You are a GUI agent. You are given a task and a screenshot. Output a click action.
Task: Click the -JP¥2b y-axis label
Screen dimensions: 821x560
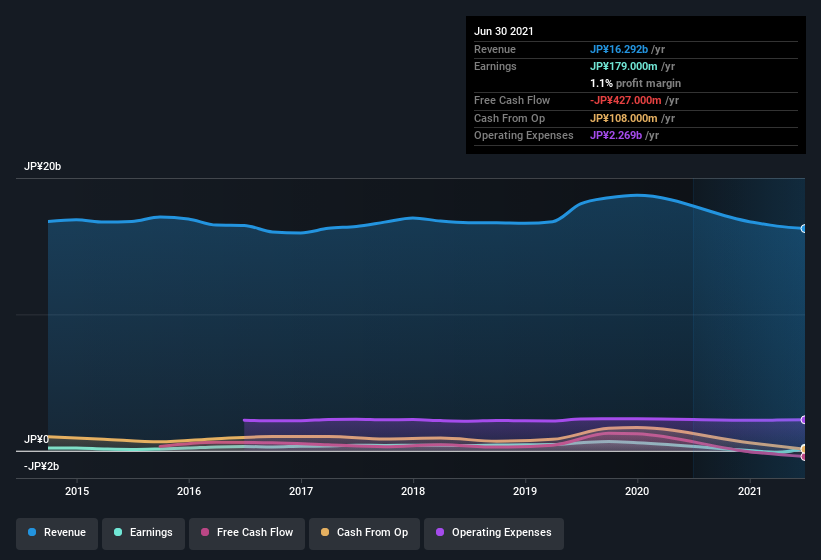click(41, 466)
